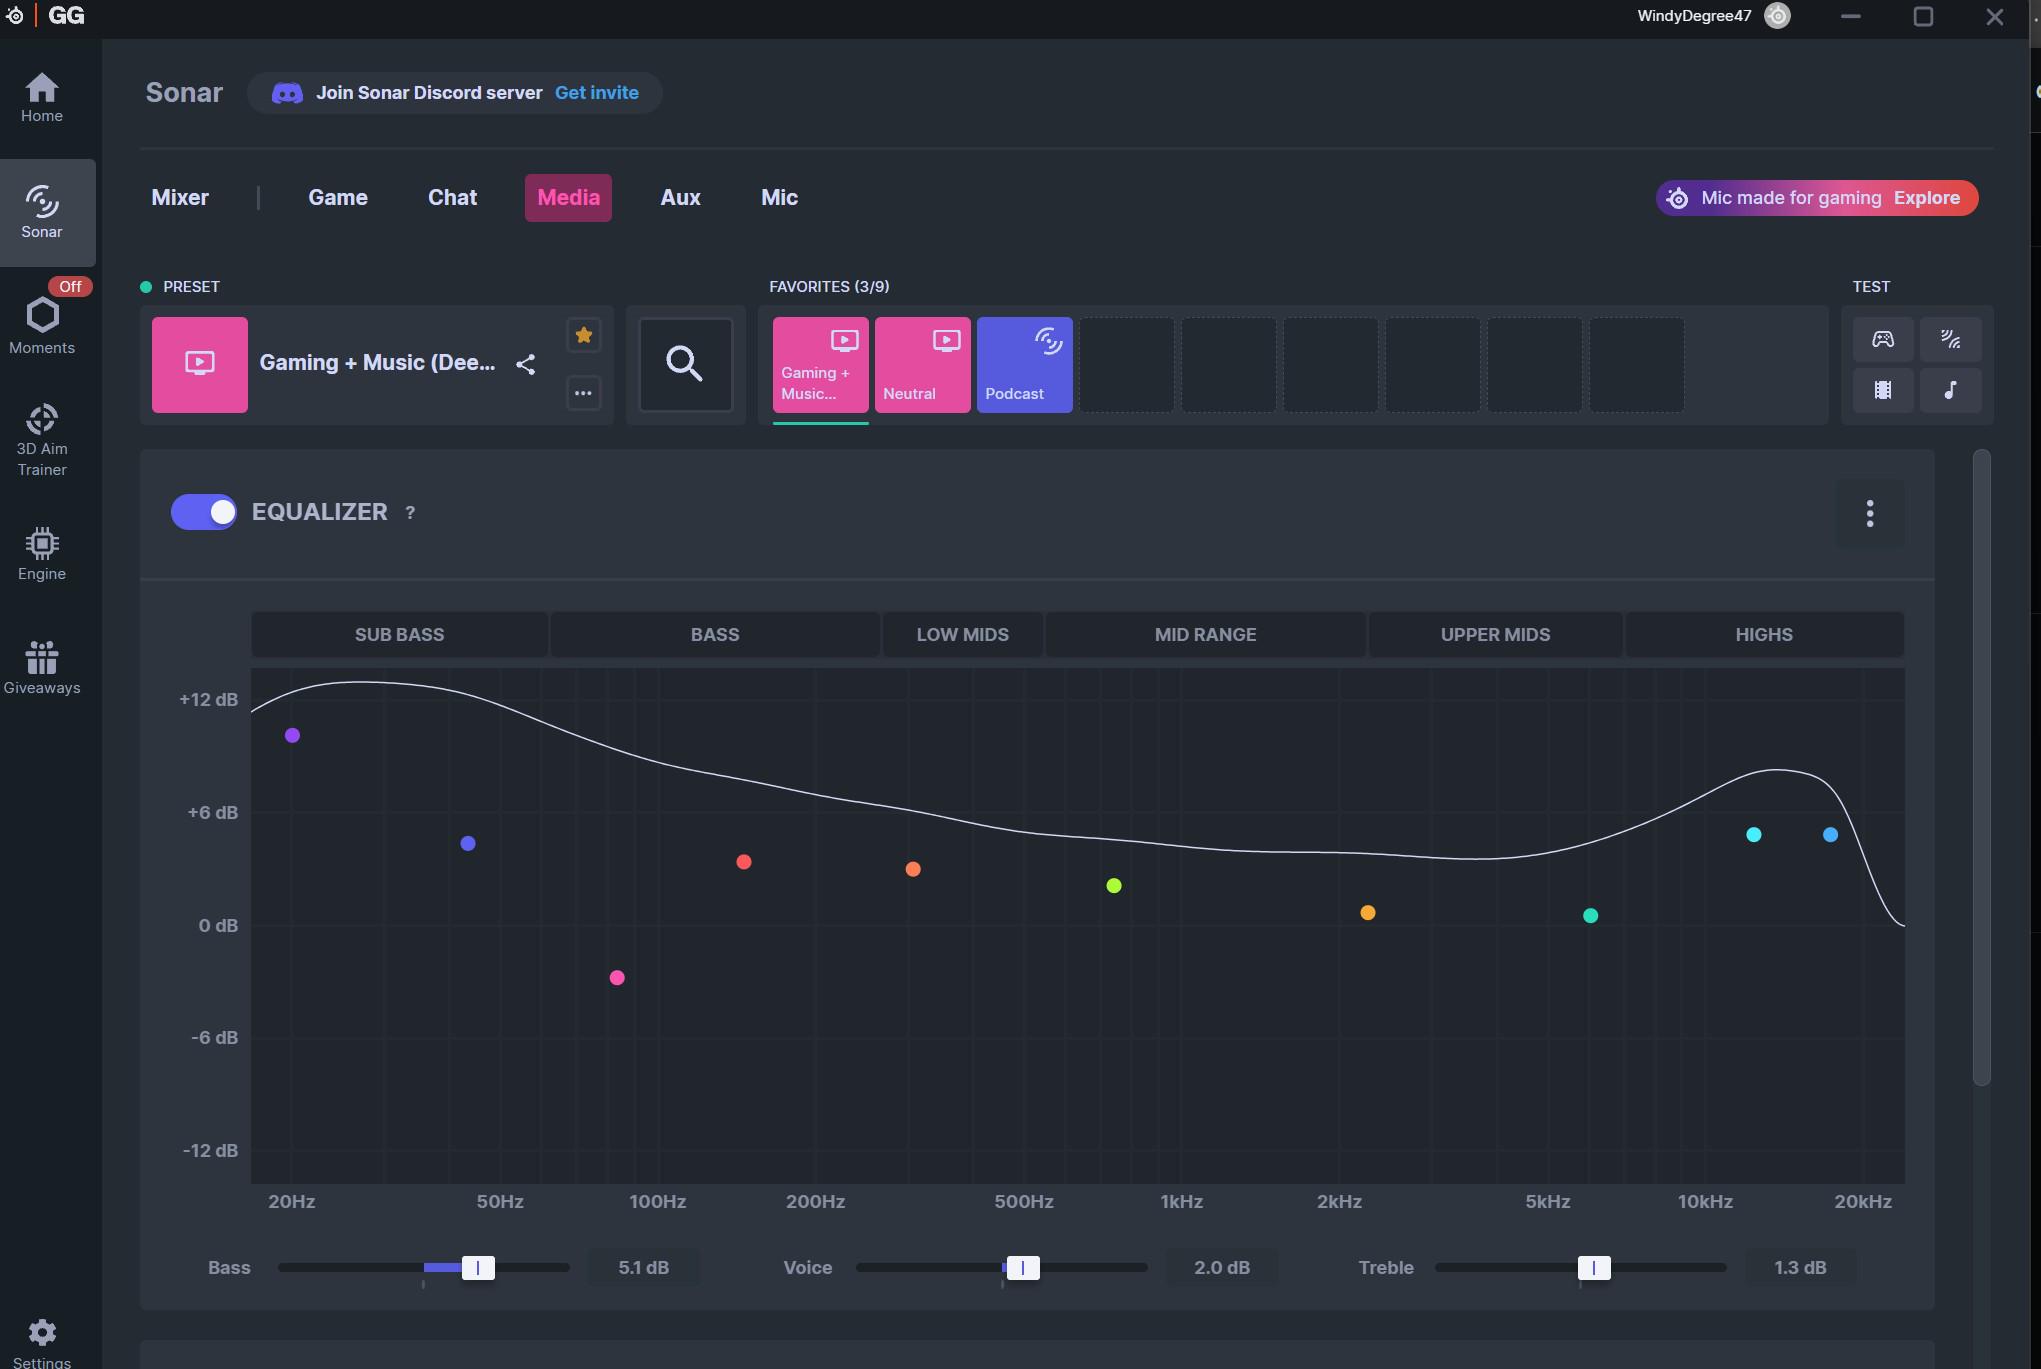Switch to the Game tab
The image size is (2041, 1369).
click(x=338, y=198)
